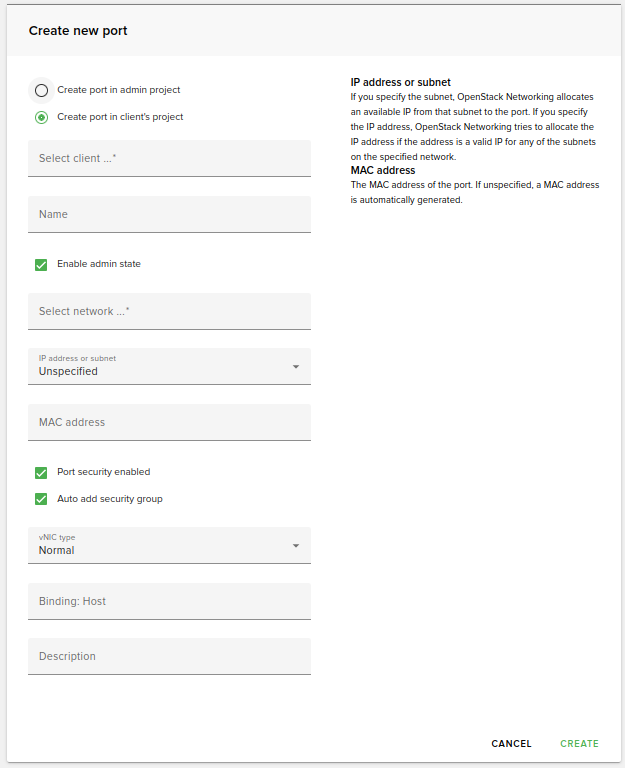Select 'Create port in admin project' radio button
Viewport: 625px width, 768px height.
pos(41,90)
